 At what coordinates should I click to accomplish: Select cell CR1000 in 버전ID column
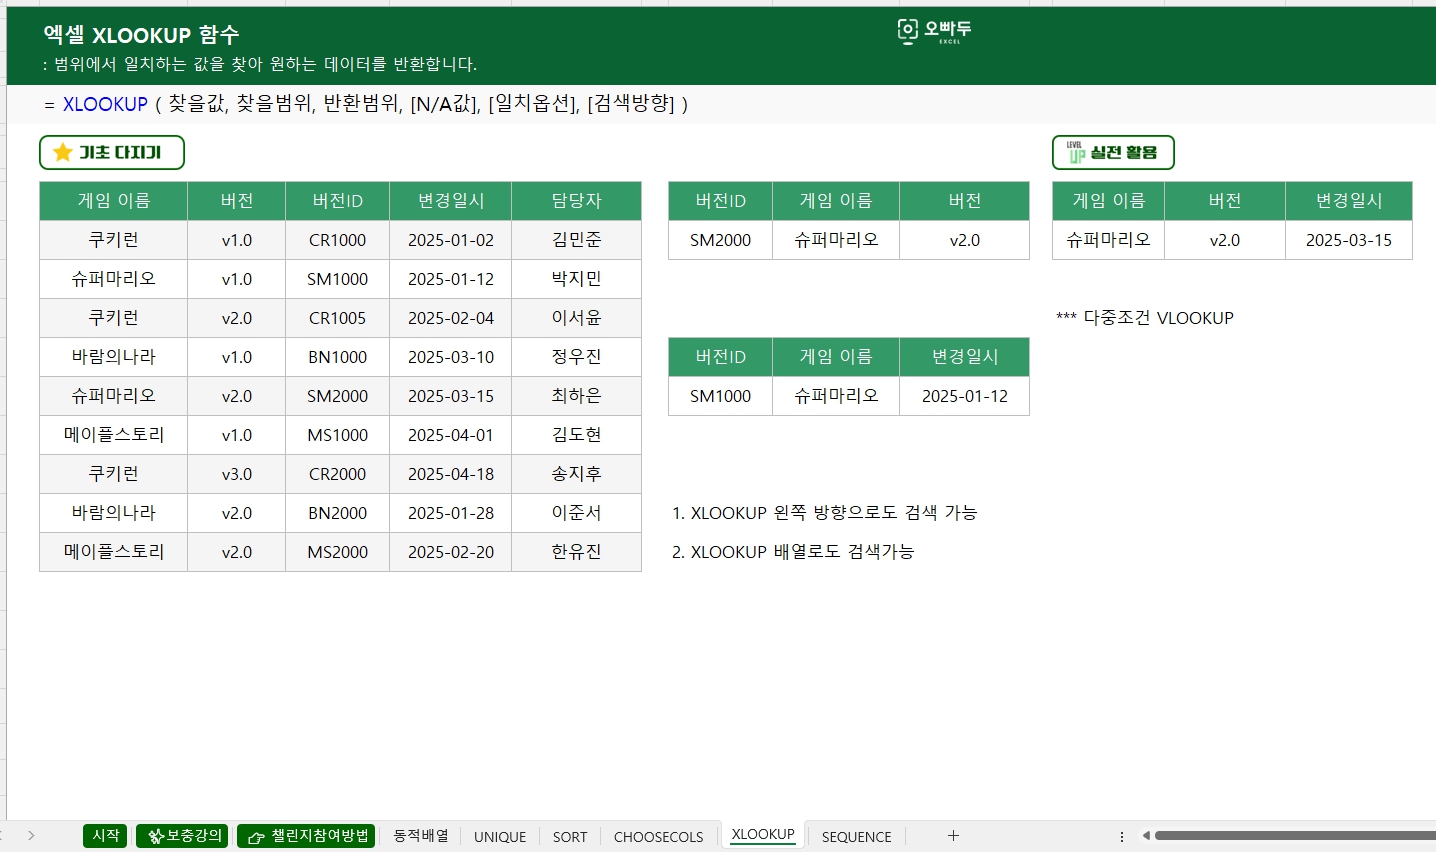click(x=337, y=240)
